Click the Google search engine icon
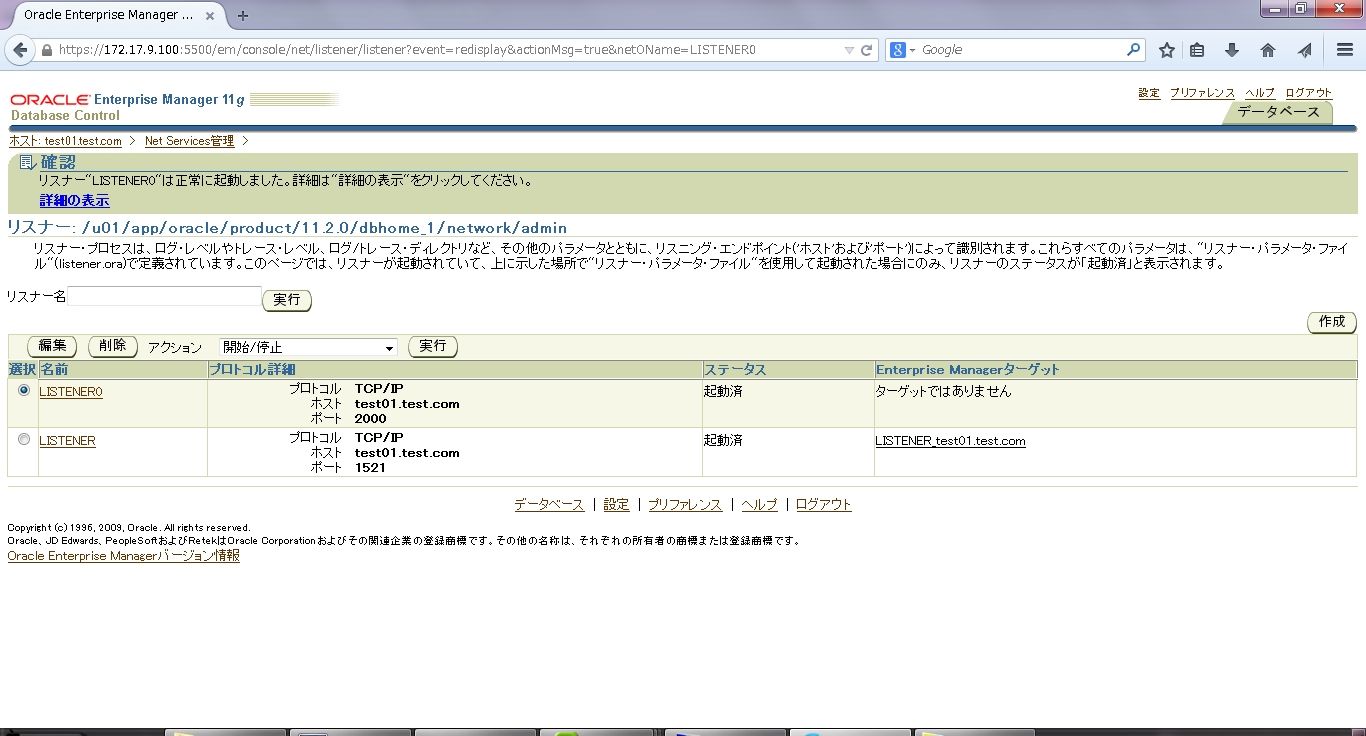 pos(897,50)
